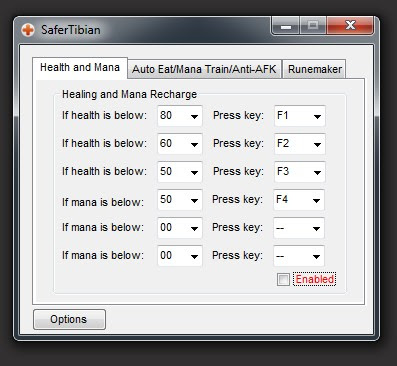The height and width of the screenshot is (366, 397).
Task: Open the first mana threshold dropdown showing 50
Action: (180, 200)
